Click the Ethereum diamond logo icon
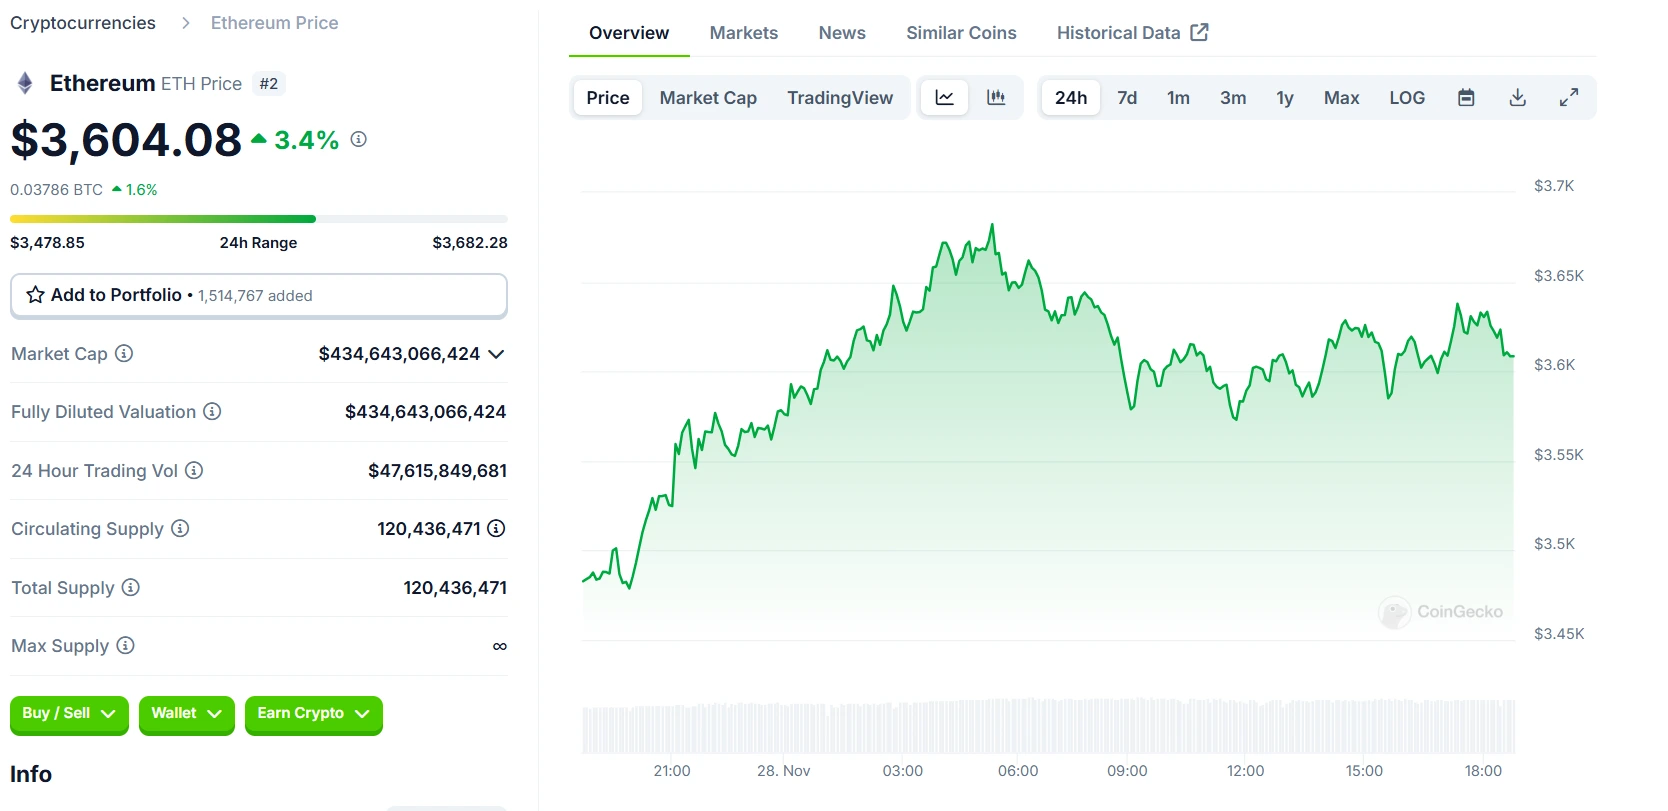Screen dimensions: 1668x811 pyautogui.click(x=25, y=83)
